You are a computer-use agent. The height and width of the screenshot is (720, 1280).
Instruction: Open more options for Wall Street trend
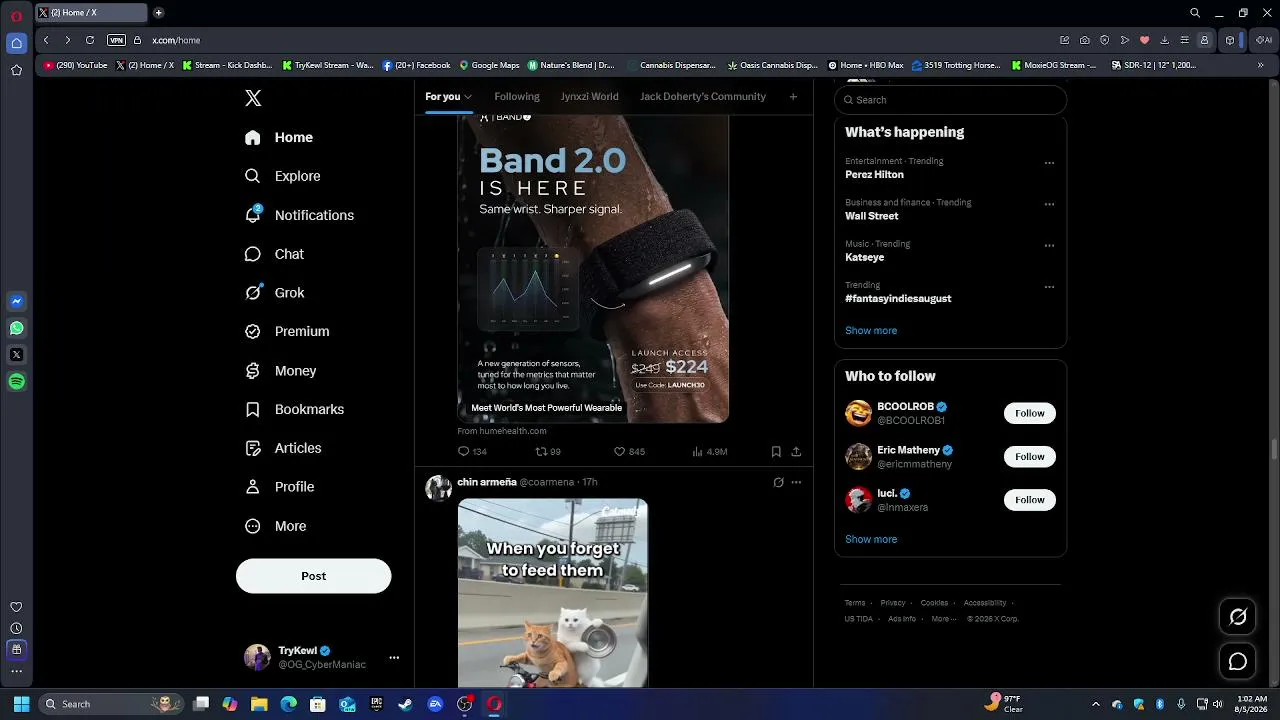coord(1049,204)
